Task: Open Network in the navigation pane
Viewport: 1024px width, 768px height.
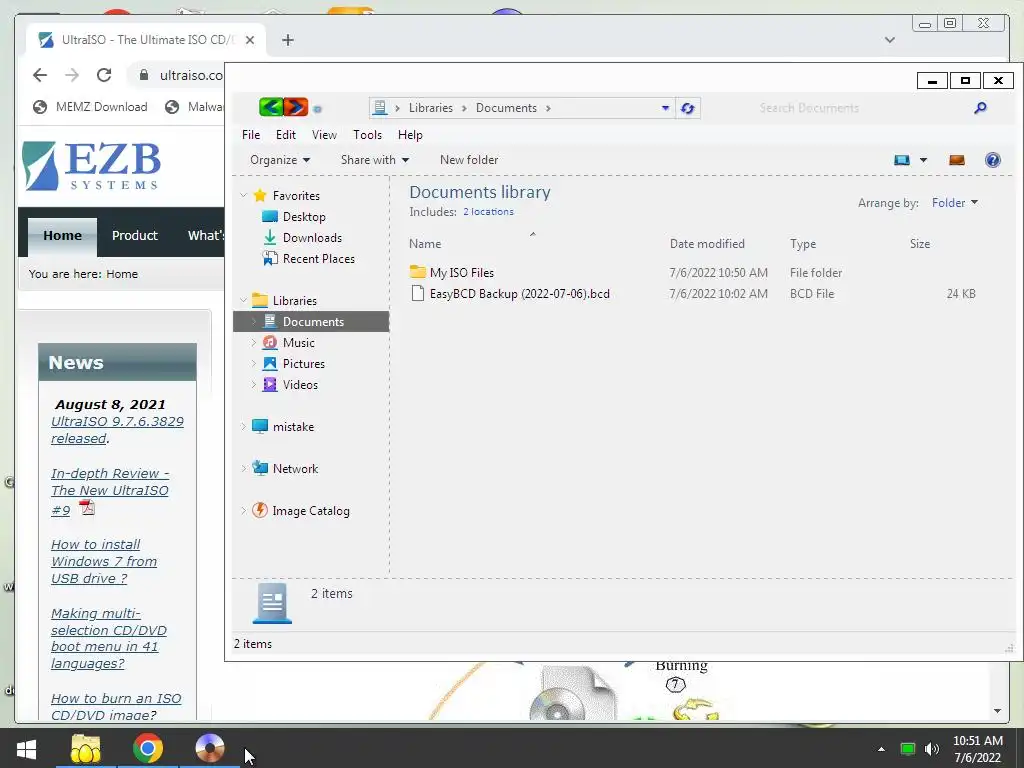Action: (295, 468)
